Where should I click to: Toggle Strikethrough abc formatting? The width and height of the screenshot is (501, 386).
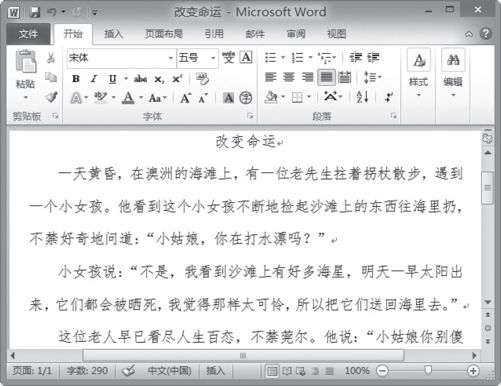click(x=140, y=79)
